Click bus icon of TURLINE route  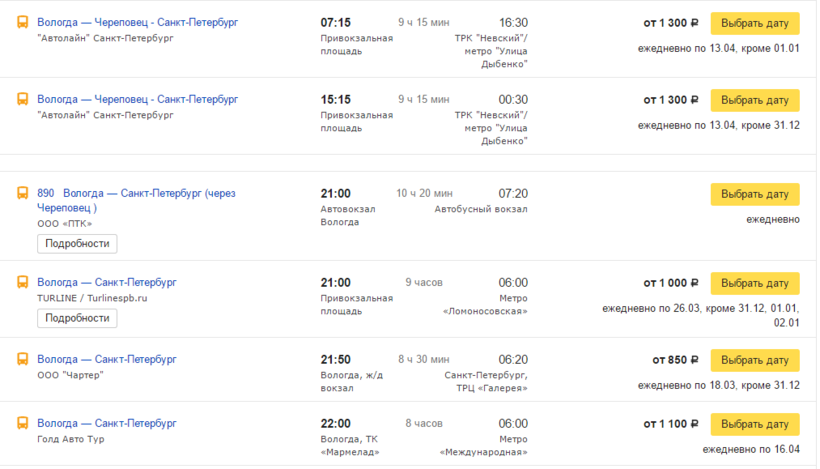point(21,283)
